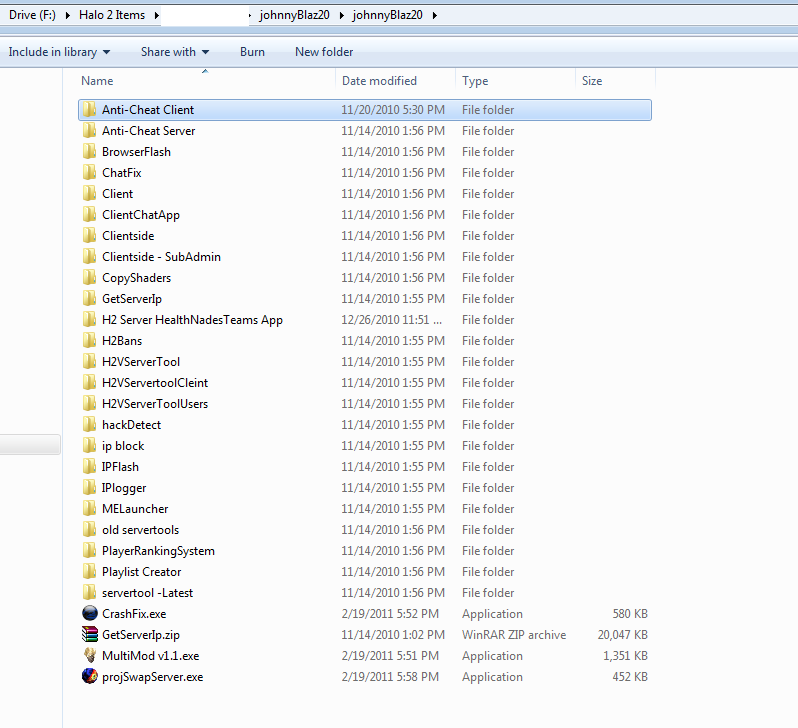Click the GetServerIp.zip WinRAR archive icon
This screenshot has height=728, width=798.
pos(90,635)
